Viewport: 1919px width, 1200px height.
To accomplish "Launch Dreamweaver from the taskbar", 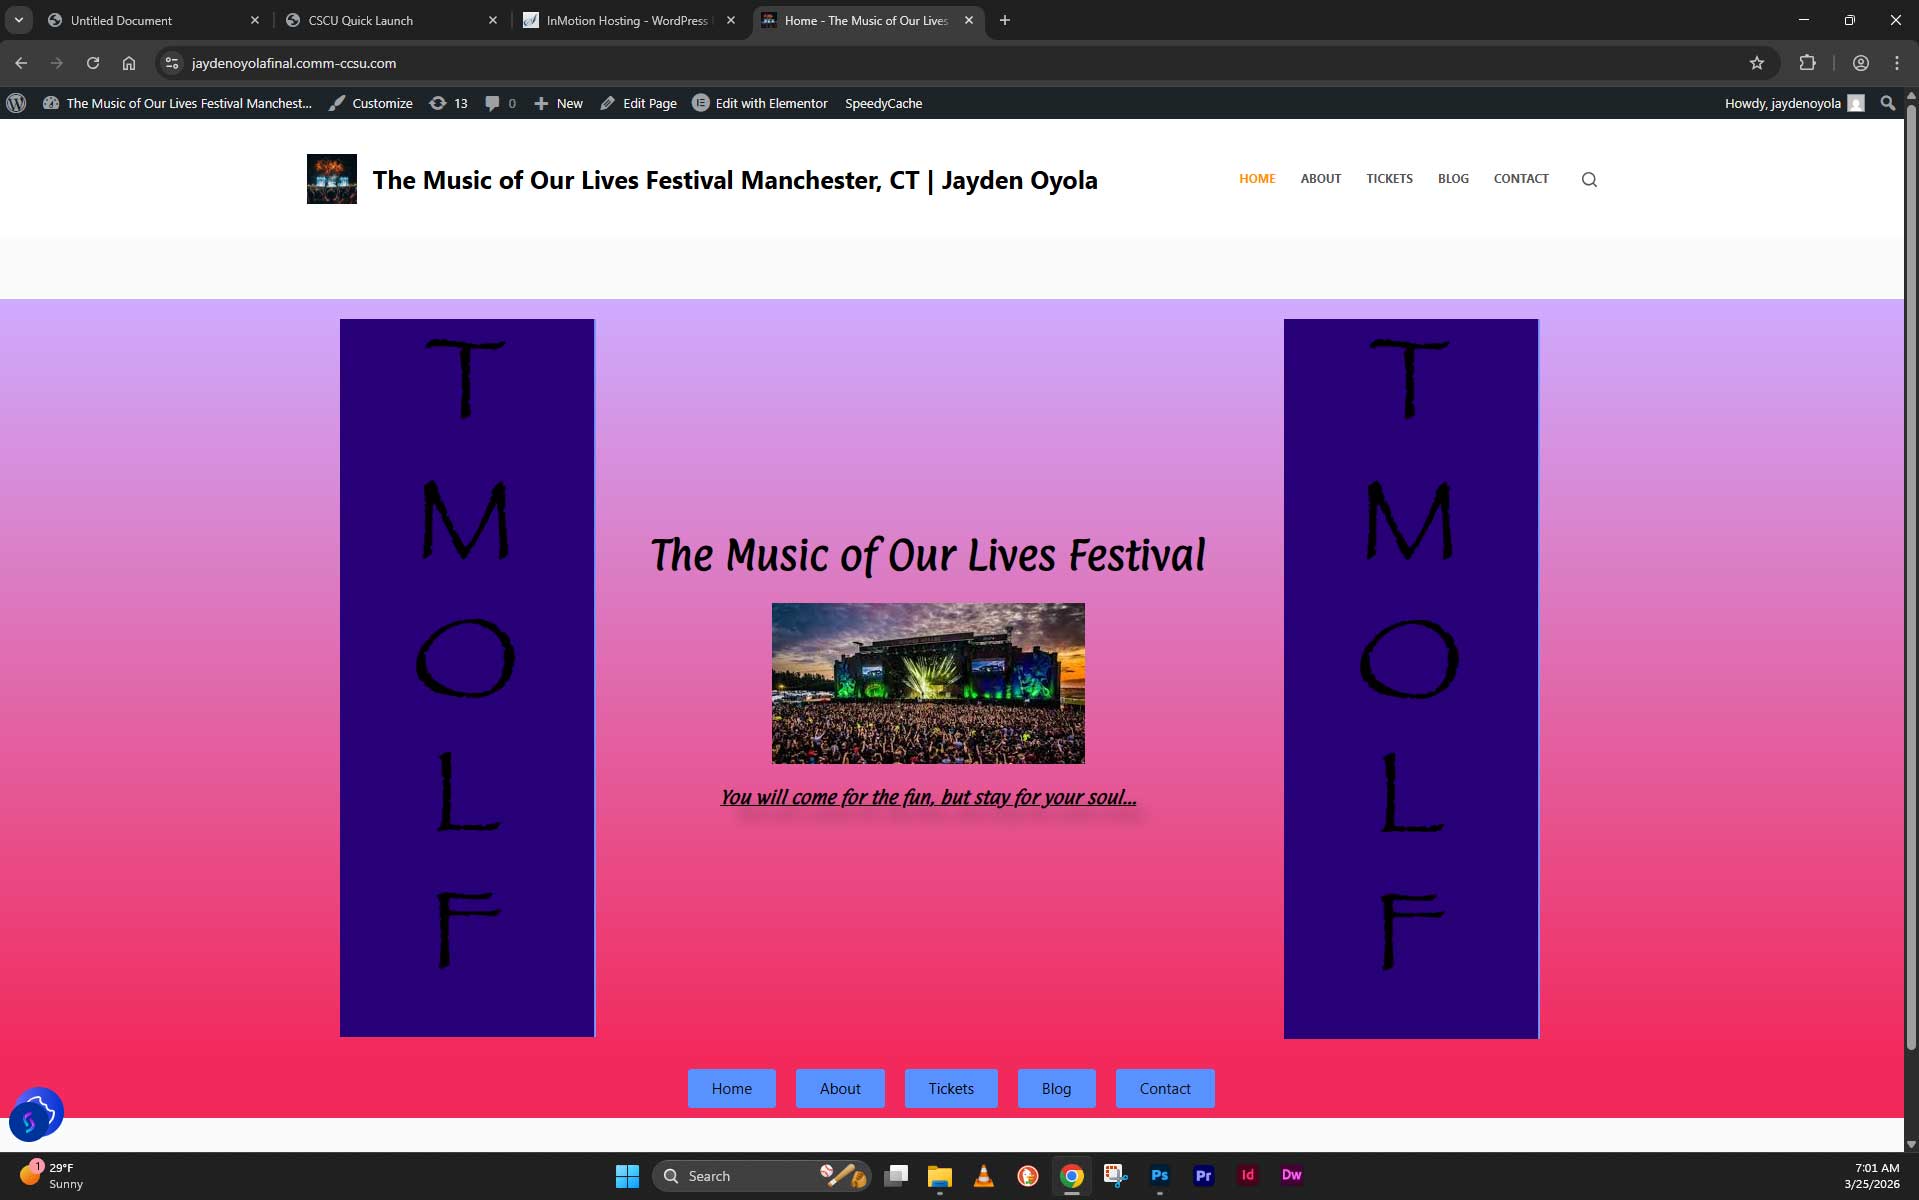I will point(1291,1175).
